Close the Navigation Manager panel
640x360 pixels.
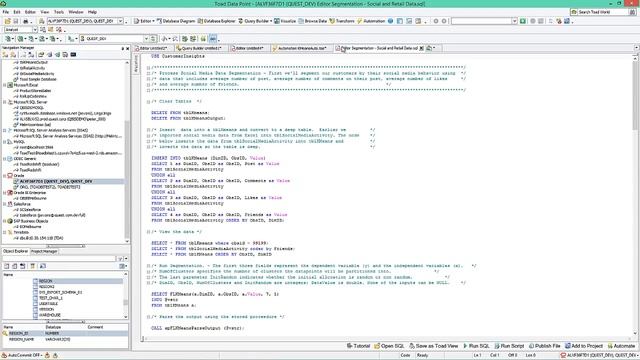127,48
